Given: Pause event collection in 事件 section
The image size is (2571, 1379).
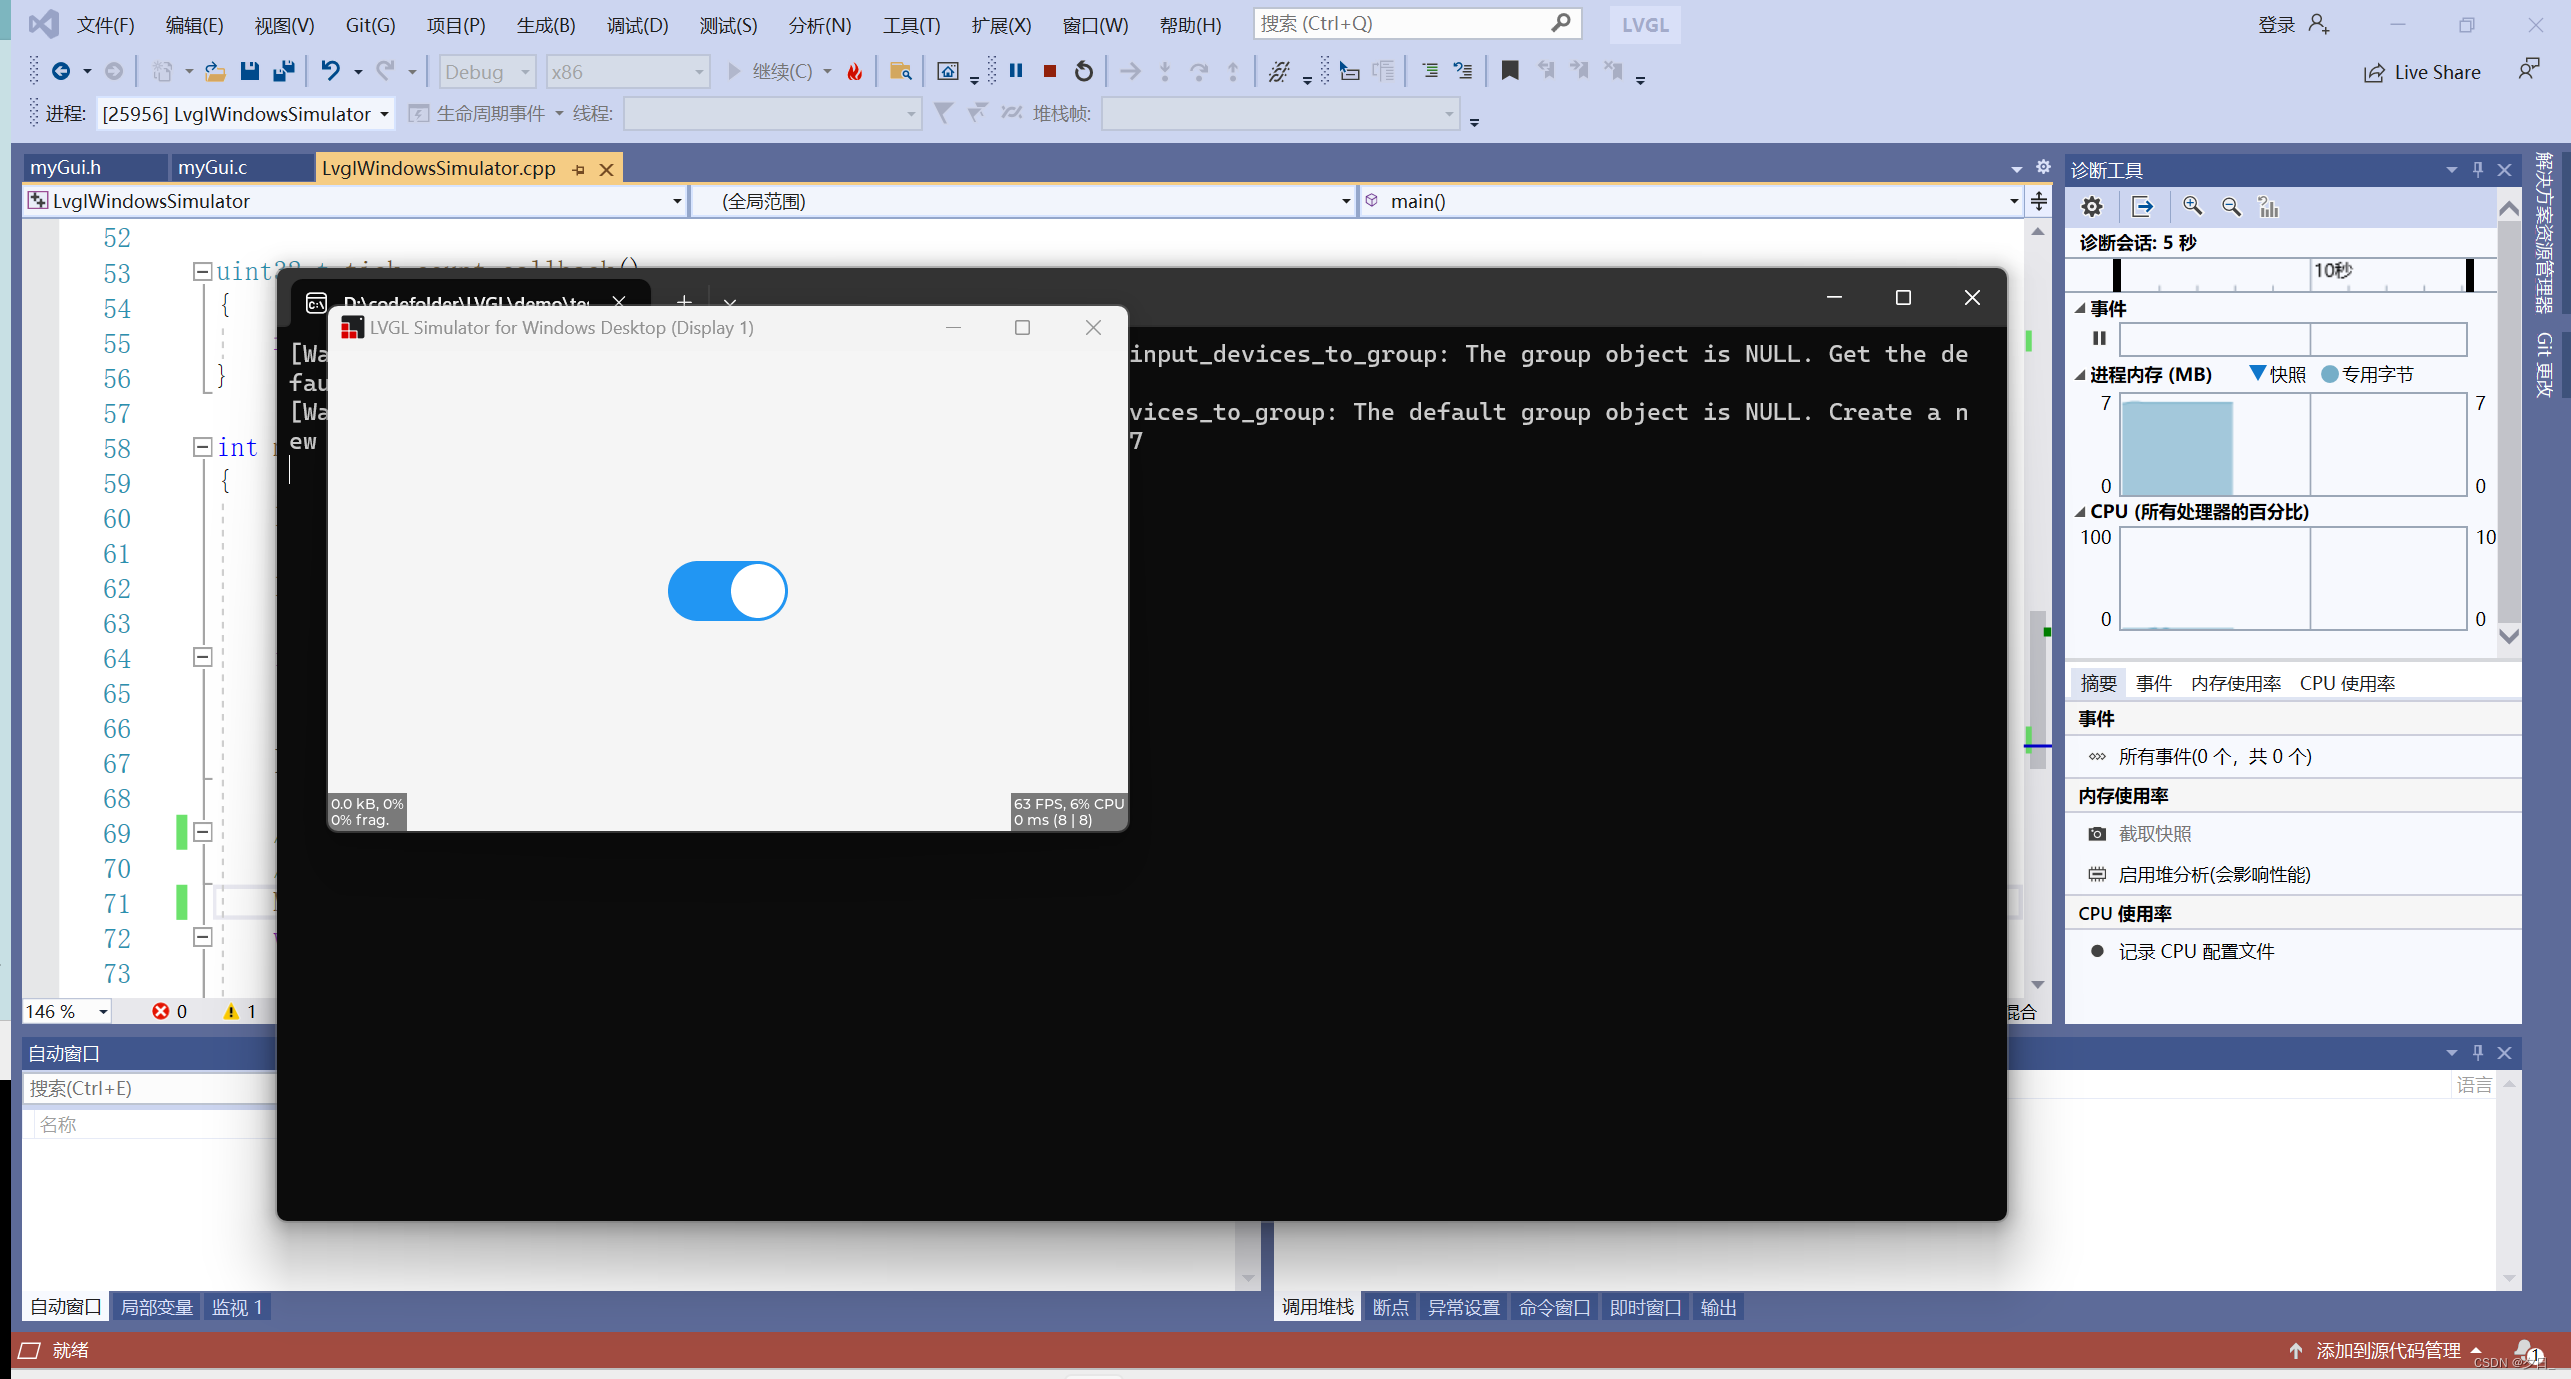Looking at the screenshot, I should [2099, 338].
